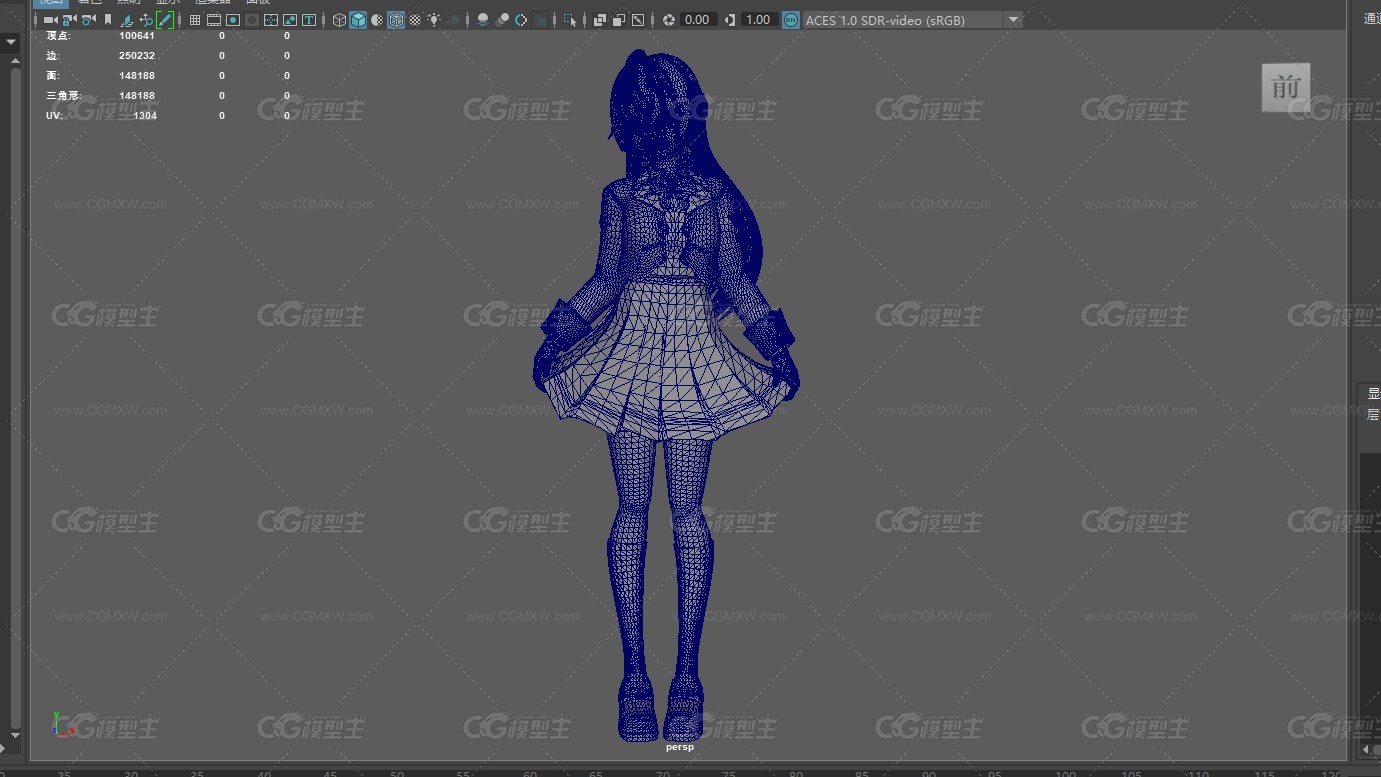Screen dimensions: 1381x777
Task: Toggle the Field Chart icon
Action: pyautogui.click(x=271, y=20)
